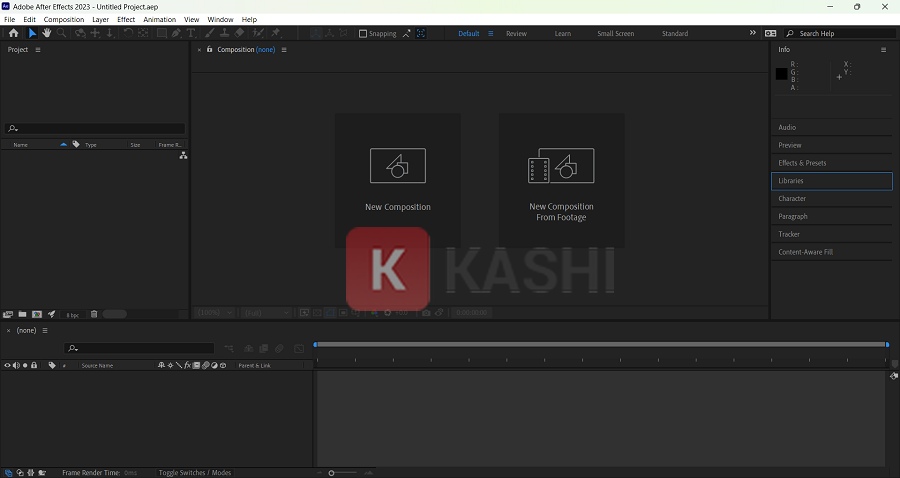Select the Puppet Pin tool
The width and height of the screenshot is (900, 478).
(x=276, y=33)
